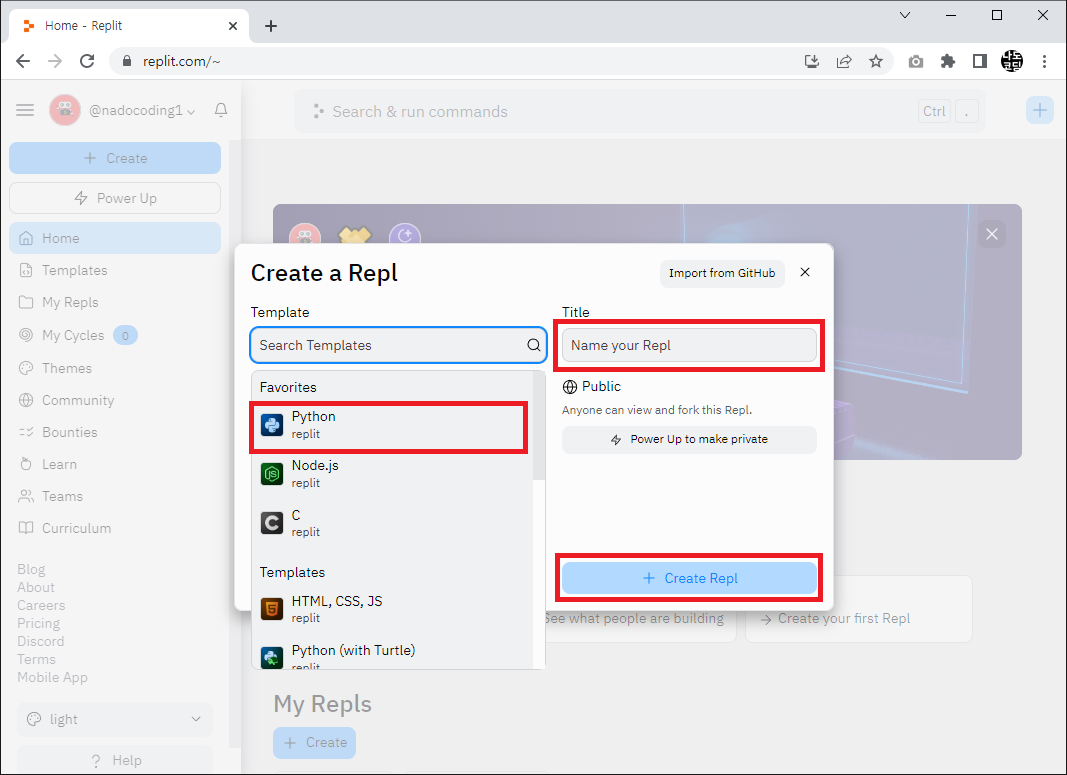Open Chrome's three-dot menu
The image size is (1067, 775).
point(1044,61)
